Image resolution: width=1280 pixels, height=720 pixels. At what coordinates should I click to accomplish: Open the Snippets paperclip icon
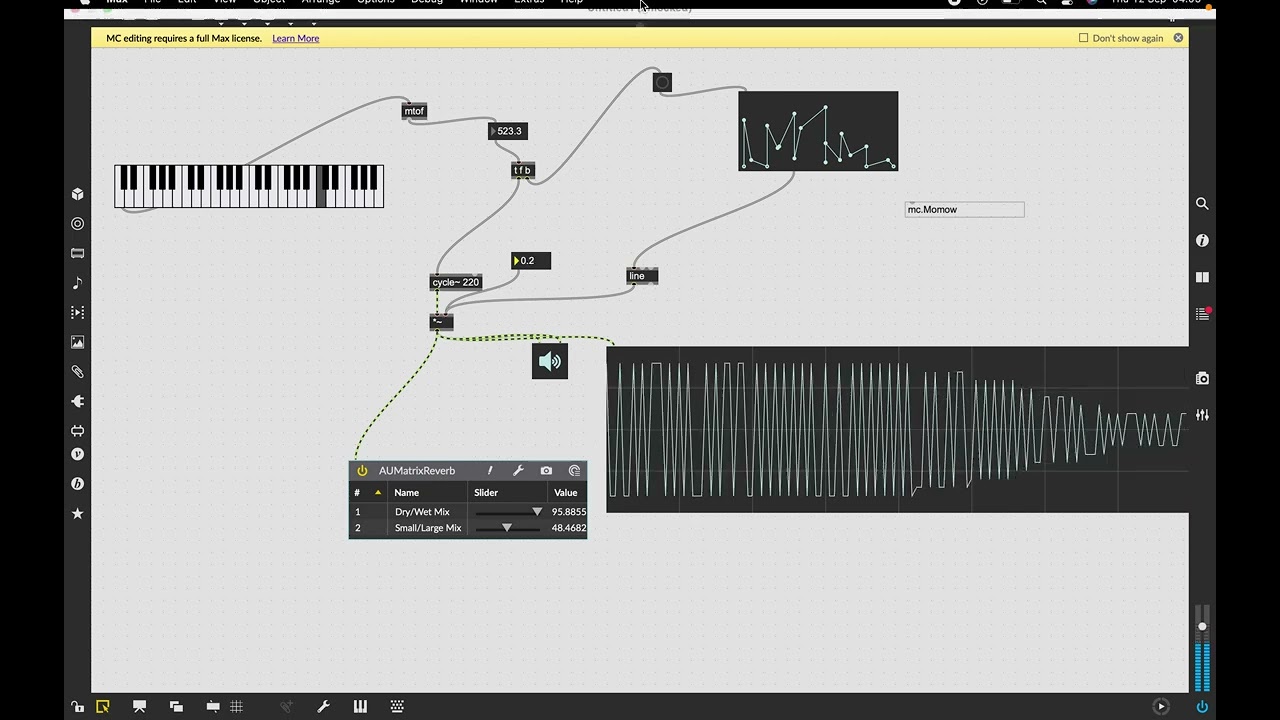(78, 372)
